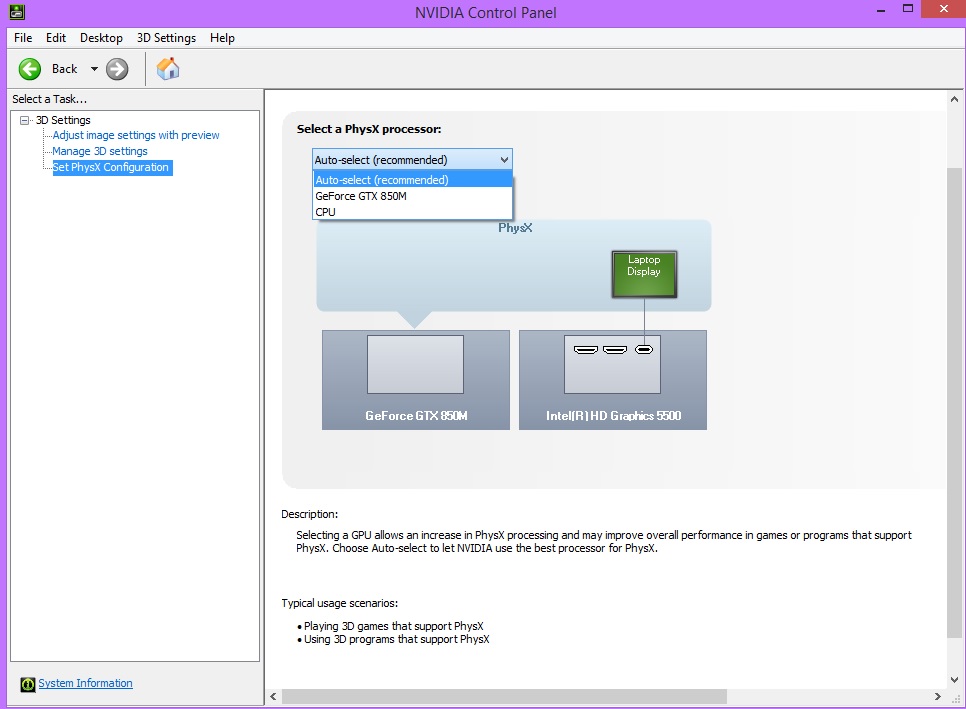The height and width of the screenshot is (709, 966).
Task: Click the NVIDIA Control Panel title bar icon
Action: 17,11
